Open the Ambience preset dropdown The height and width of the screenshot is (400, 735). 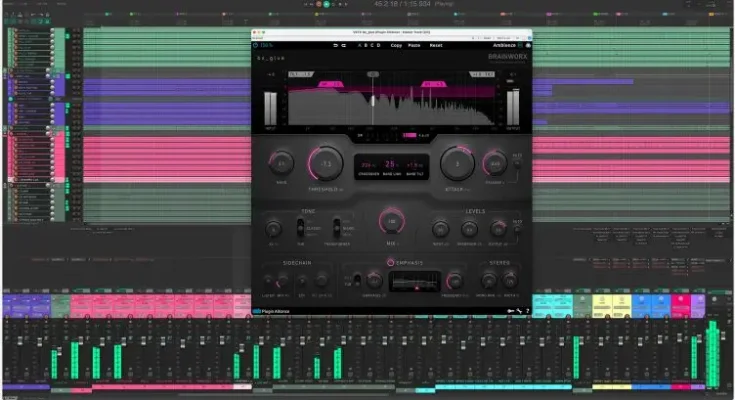(x=505, y=45)
